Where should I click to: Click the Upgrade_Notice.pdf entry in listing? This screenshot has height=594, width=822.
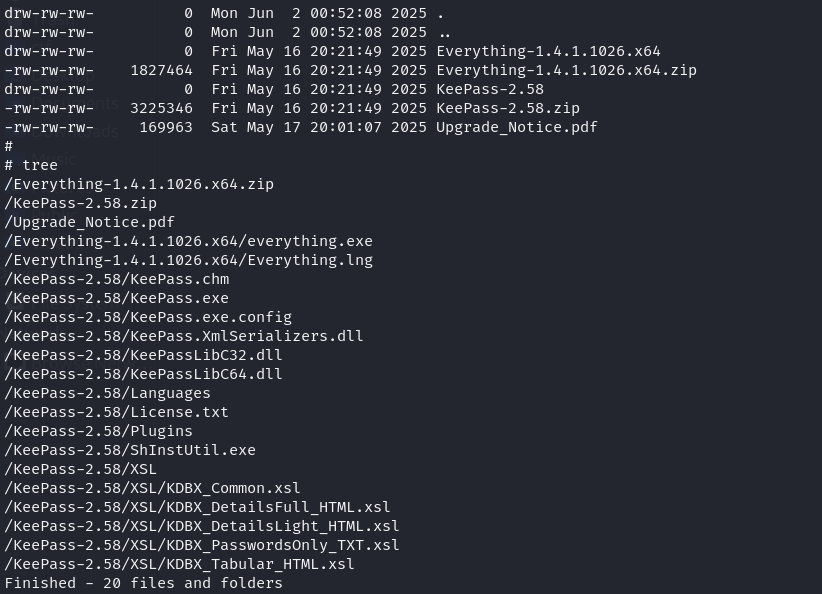(x=301, y=127)
